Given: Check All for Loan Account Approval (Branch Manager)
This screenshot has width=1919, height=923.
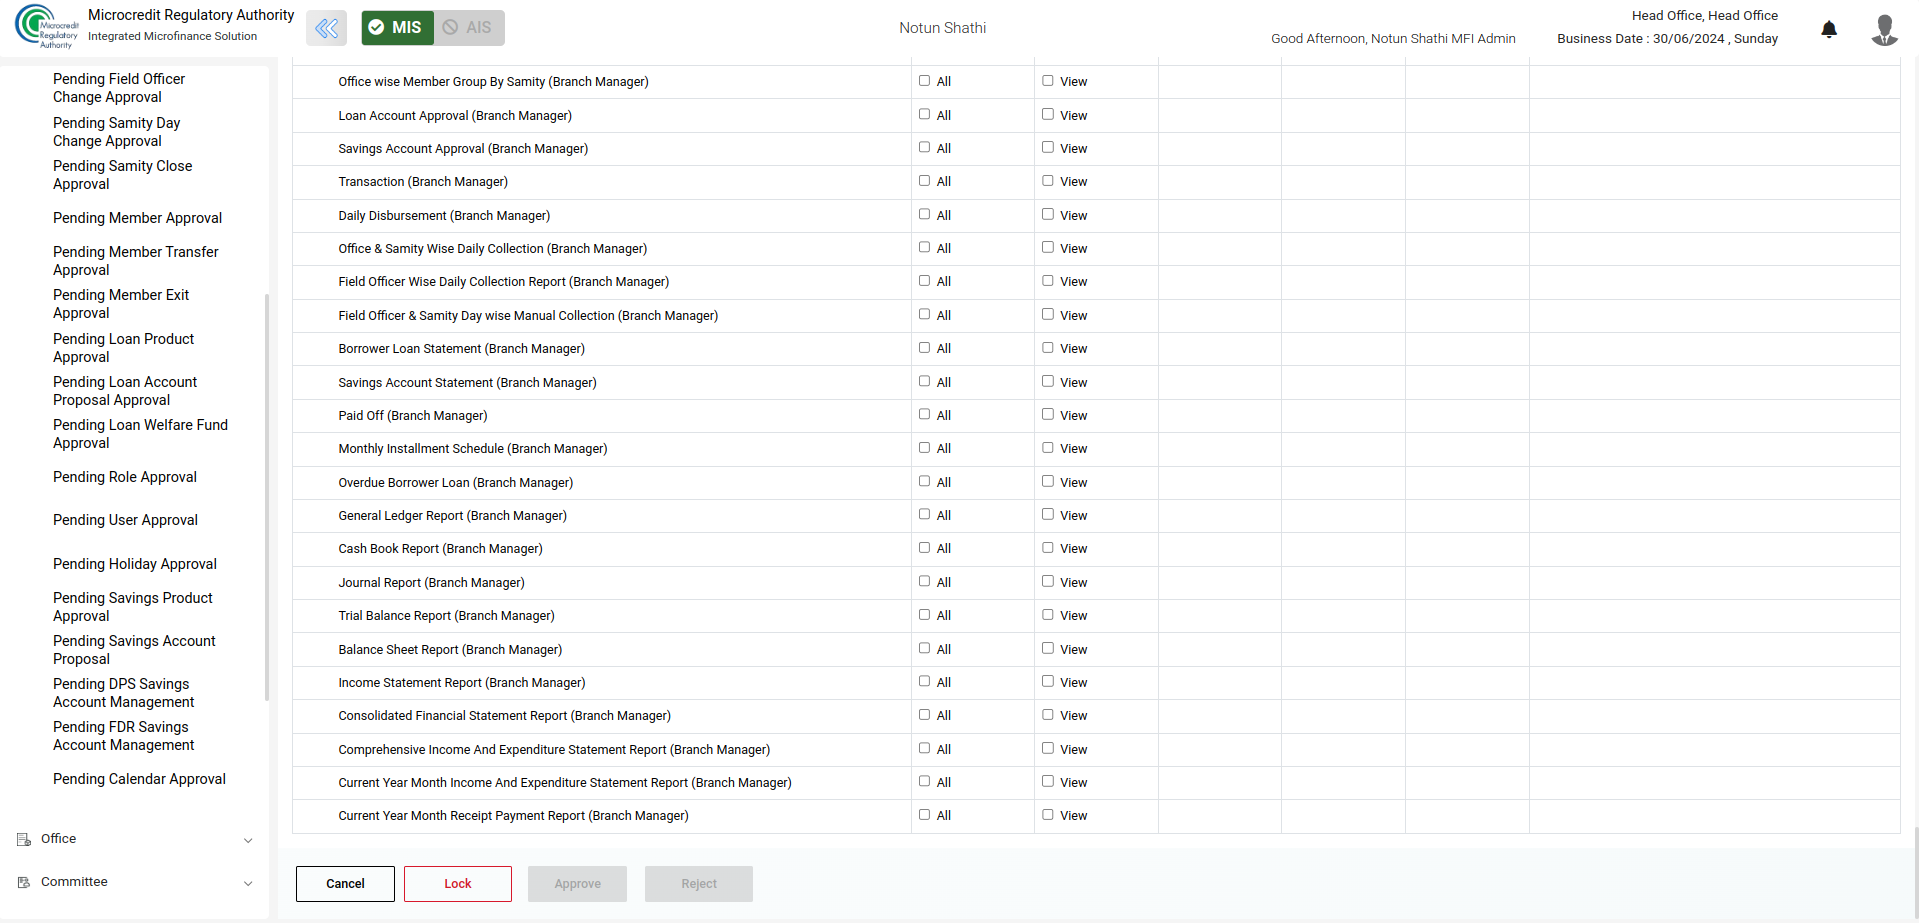Looking at the screenshot, I should 924,114.
